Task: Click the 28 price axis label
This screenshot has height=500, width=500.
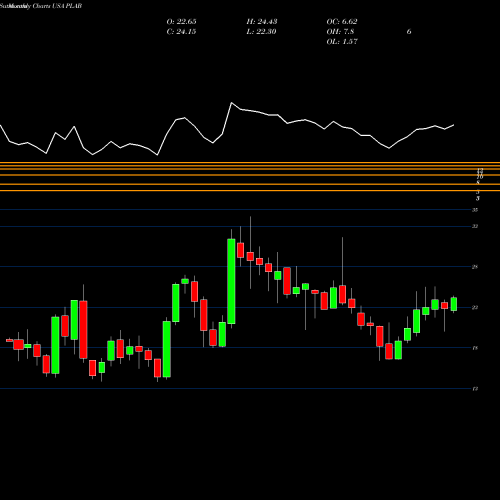Action: click(475, 267)
